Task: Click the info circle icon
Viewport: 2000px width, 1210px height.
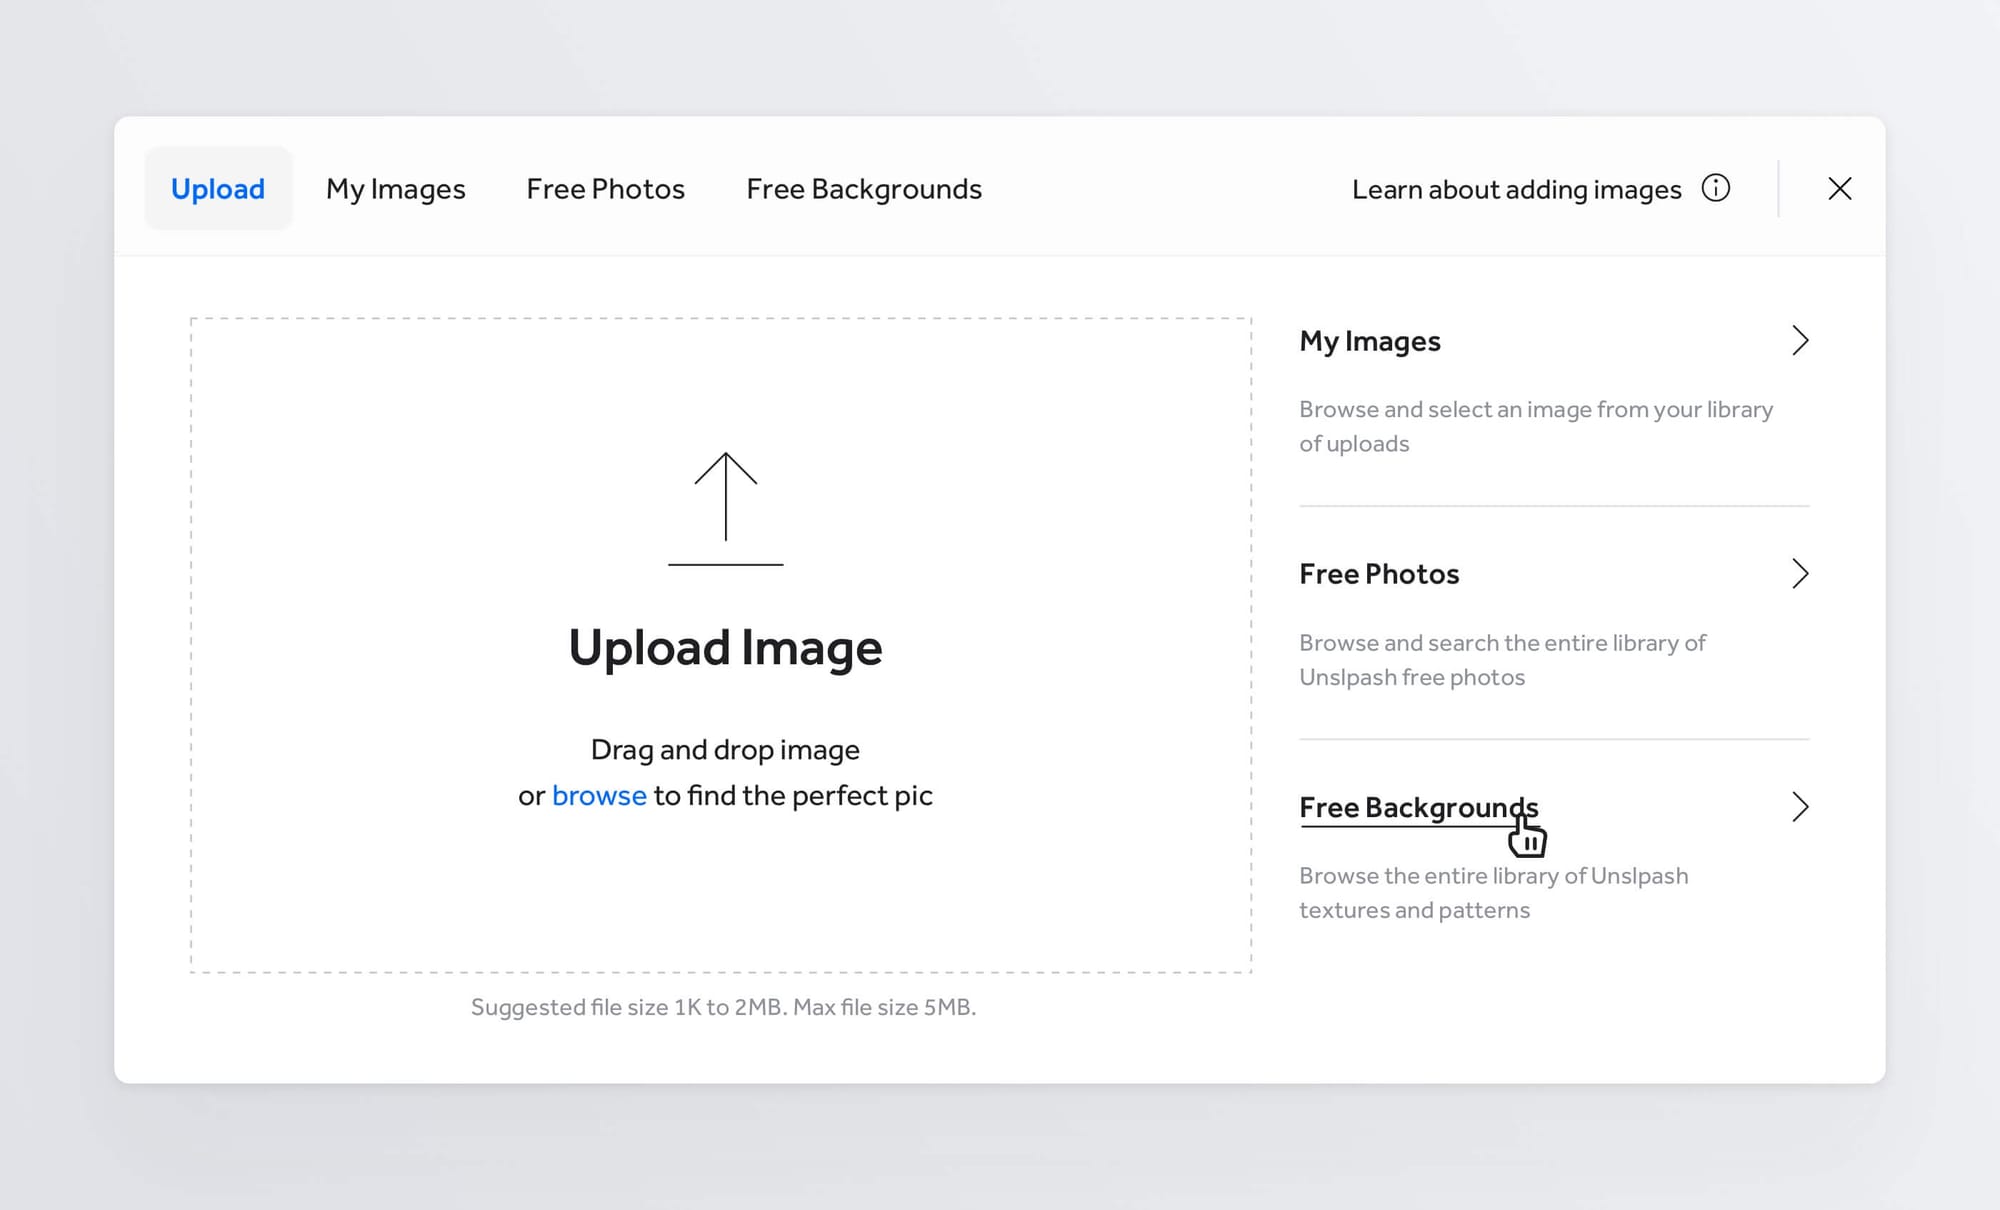Action: [1715, 188]
